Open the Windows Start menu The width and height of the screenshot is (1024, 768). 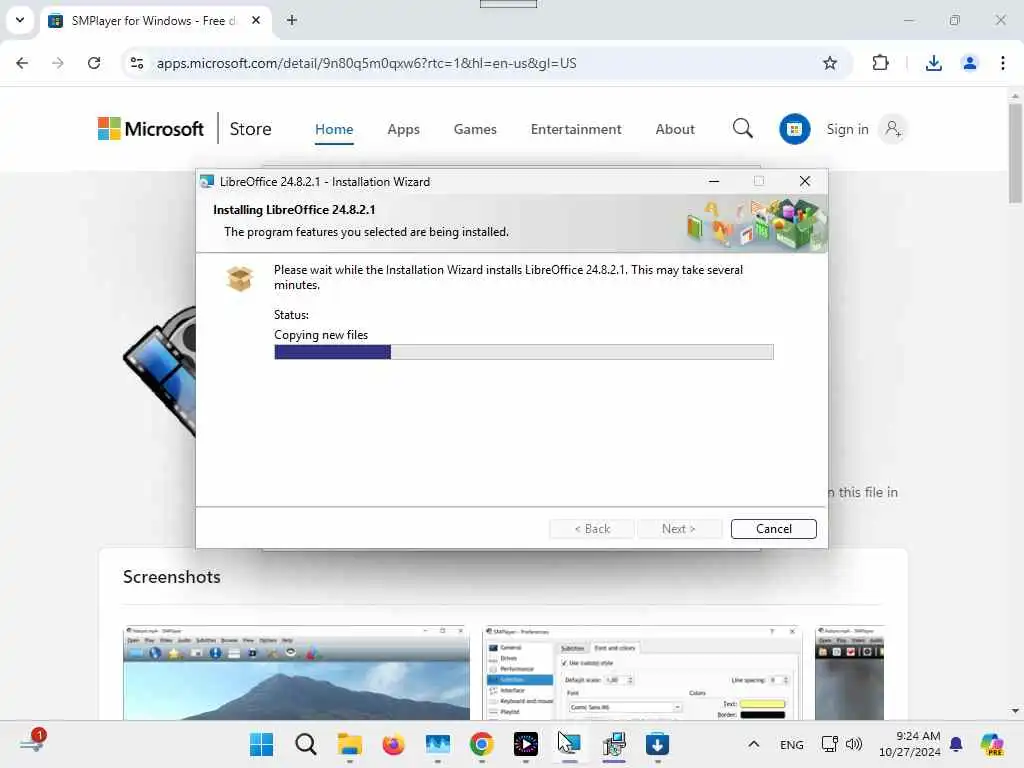pos(261,744)
